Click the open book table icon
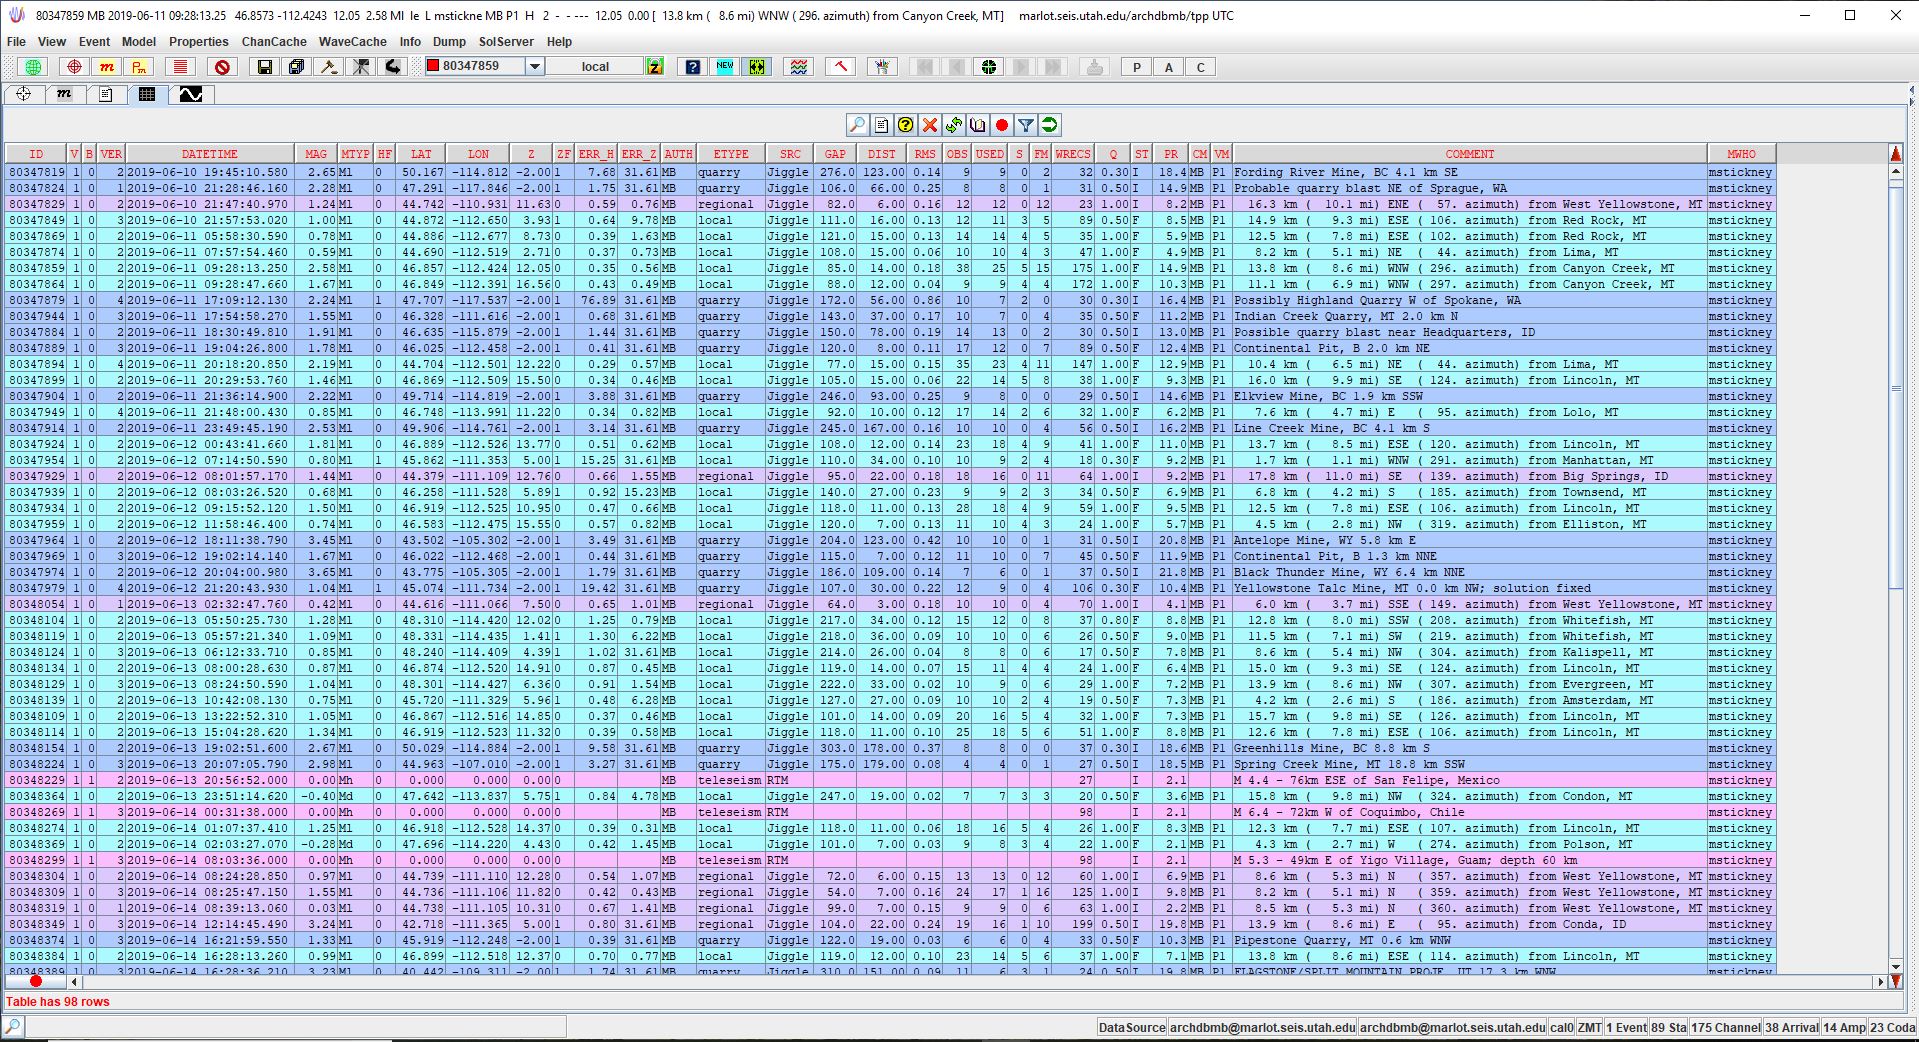 (x=977, y=125)
